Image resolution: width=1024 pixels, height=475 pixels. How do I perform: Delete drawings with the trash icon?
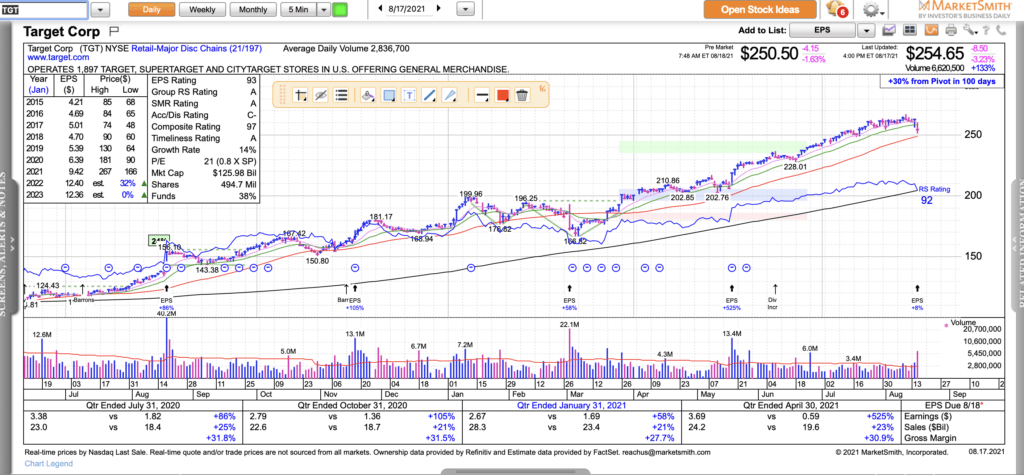click(x=522, y=95)
